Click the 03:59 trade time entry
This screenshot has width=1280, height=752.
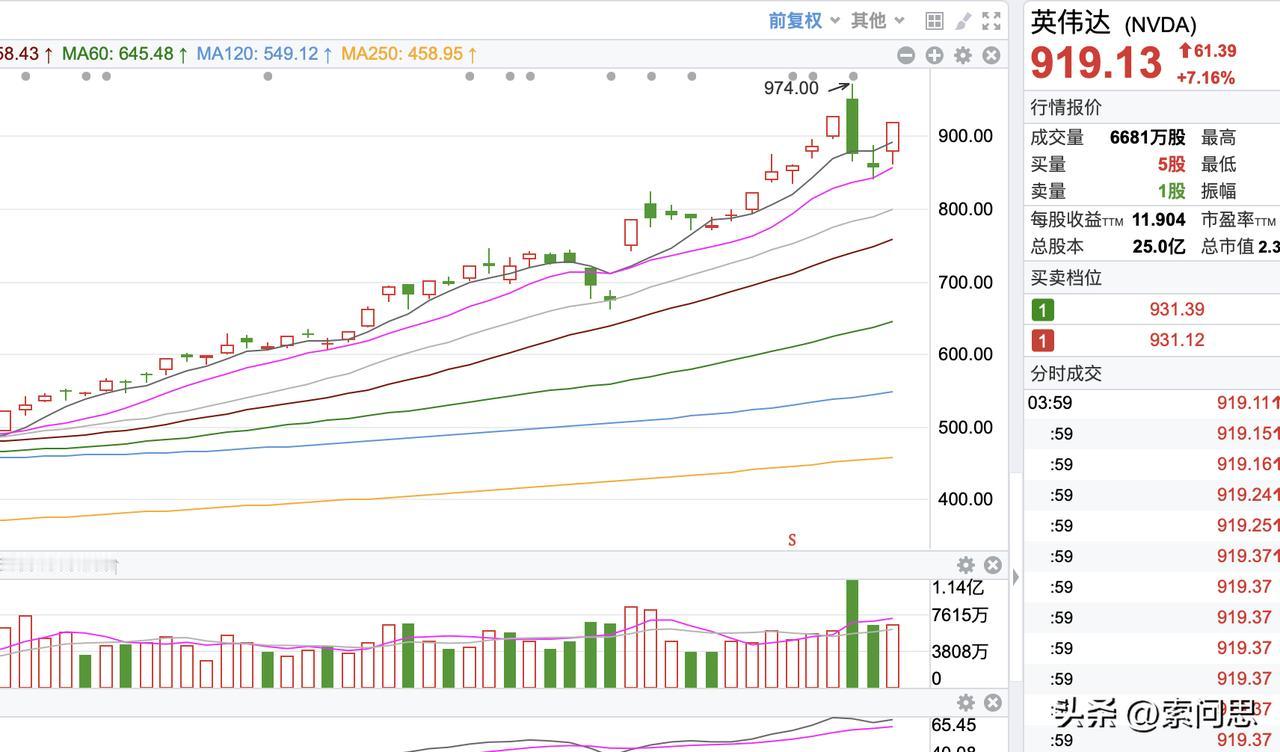(x=1050, y=403)
